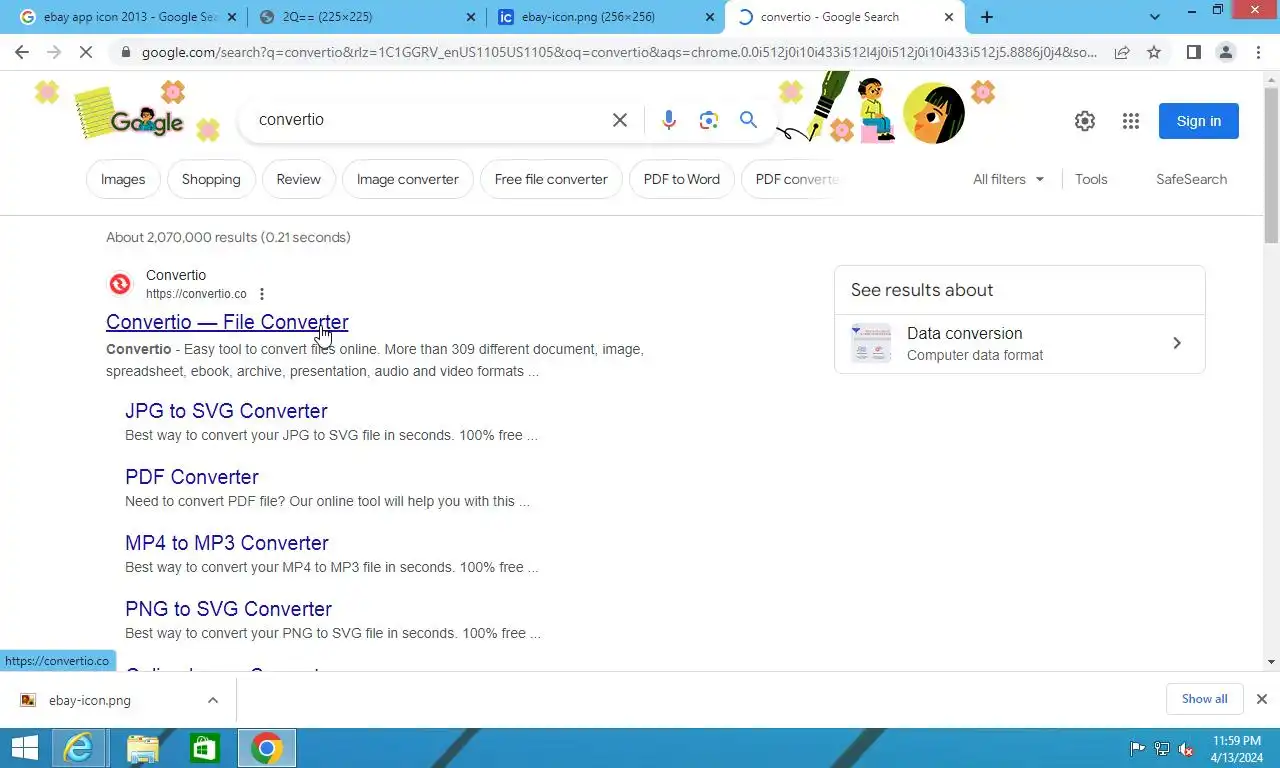Click network icon in system tray
Screen dimensions: 1280x768
[1162, 749]
